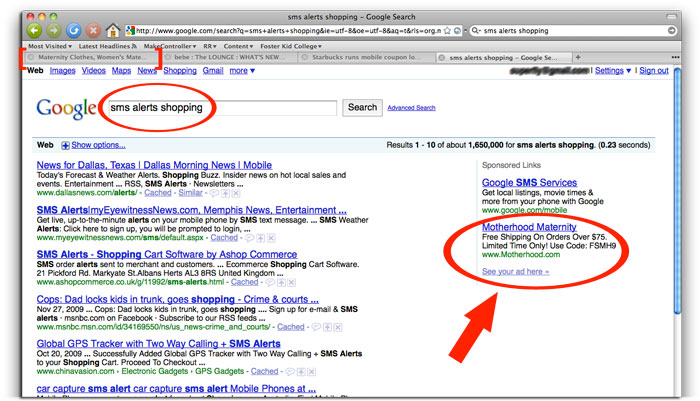Click the tab overflow dots icon

[x=675, y=57]
